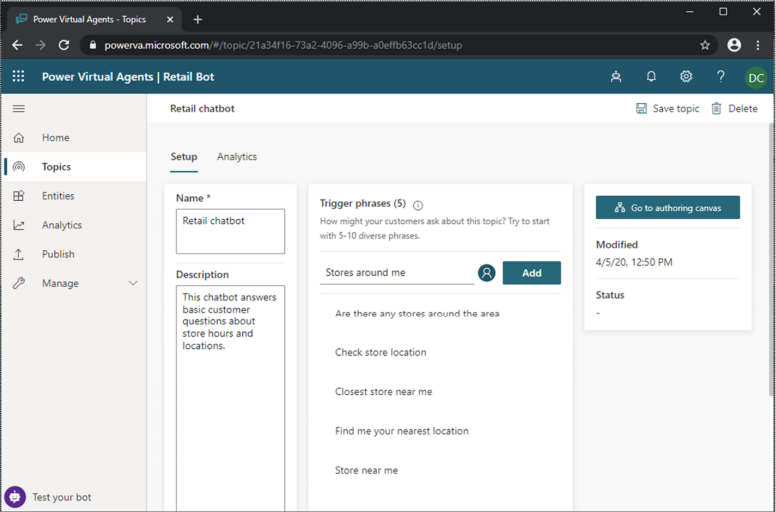The height and width of the screenshot is (512, 776).
Task: Click the notifications bell icon
Action: point(651,77)
